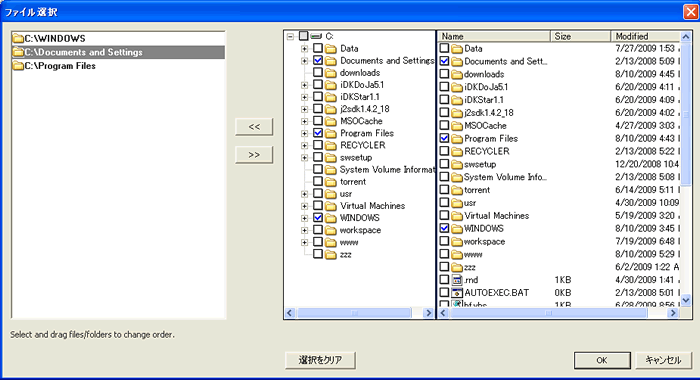
Task: Expand the Program Files tree node
Action: point(304,133)
